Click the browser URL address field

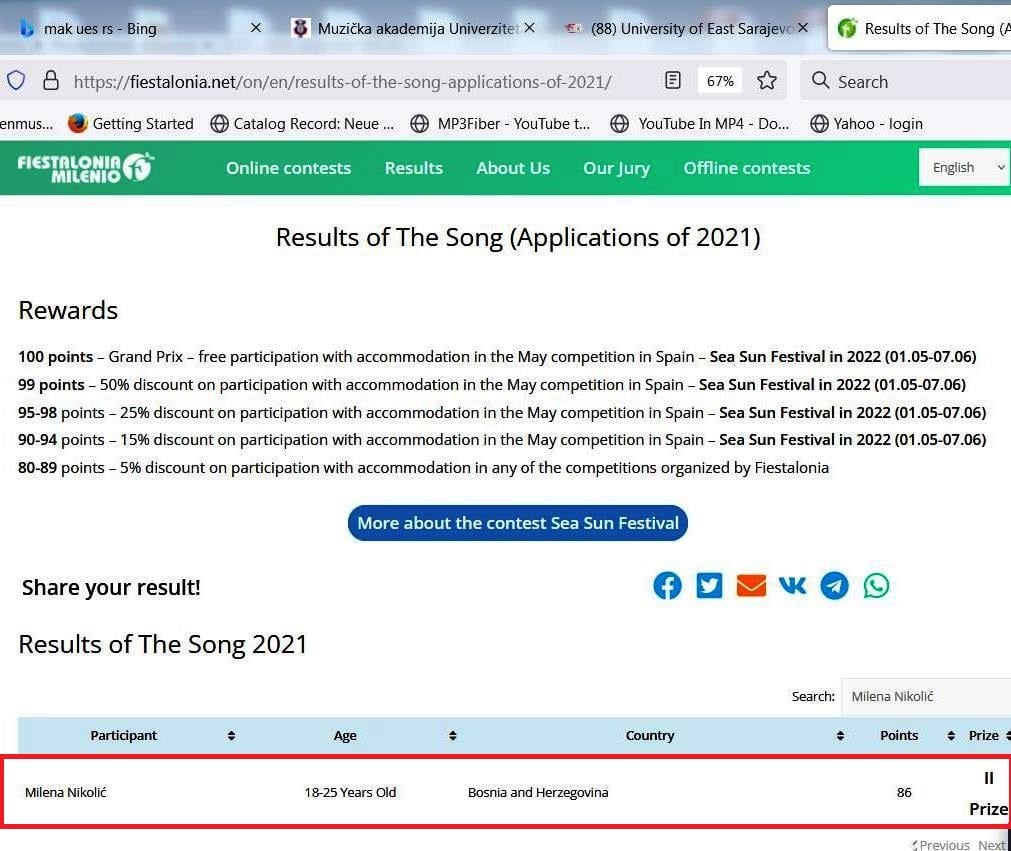[342, 82]
